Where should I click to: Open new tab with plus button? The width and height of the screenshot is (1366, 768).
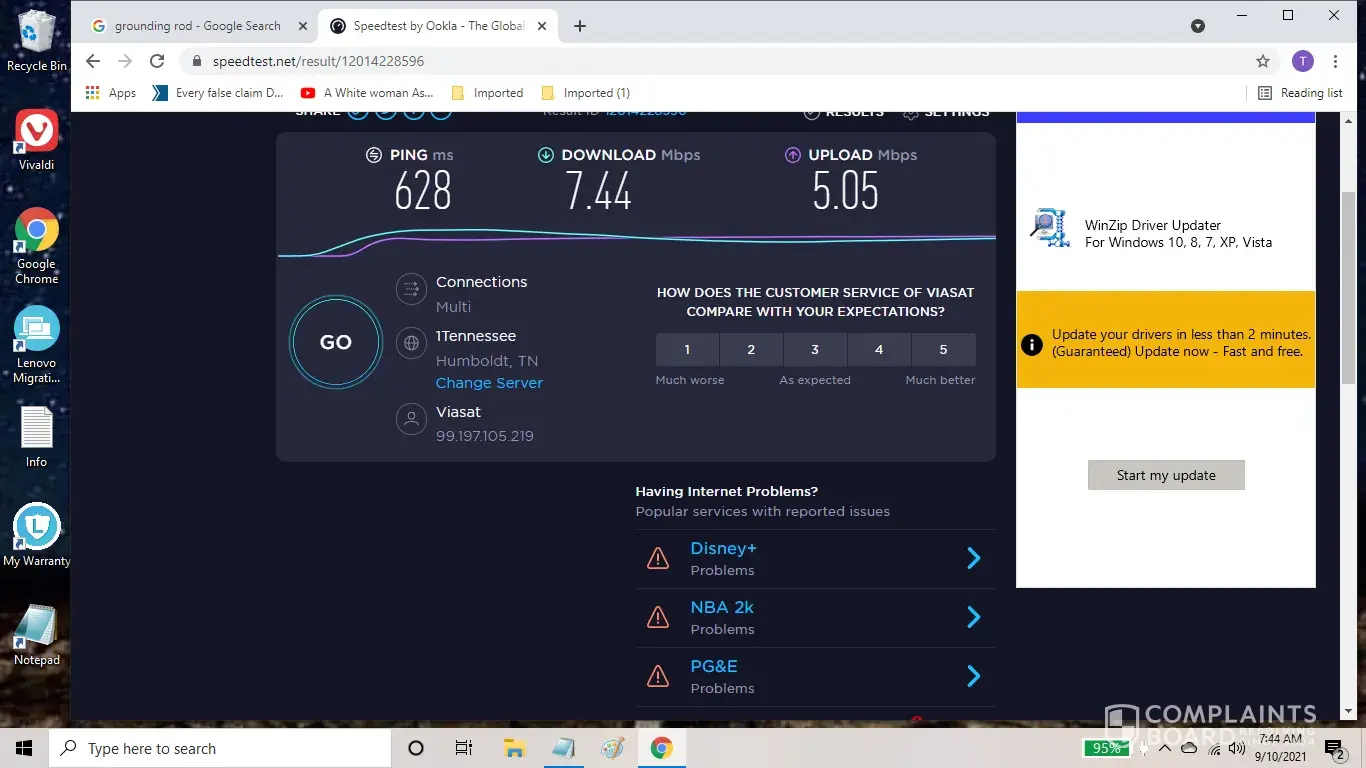tap(580, 26)
